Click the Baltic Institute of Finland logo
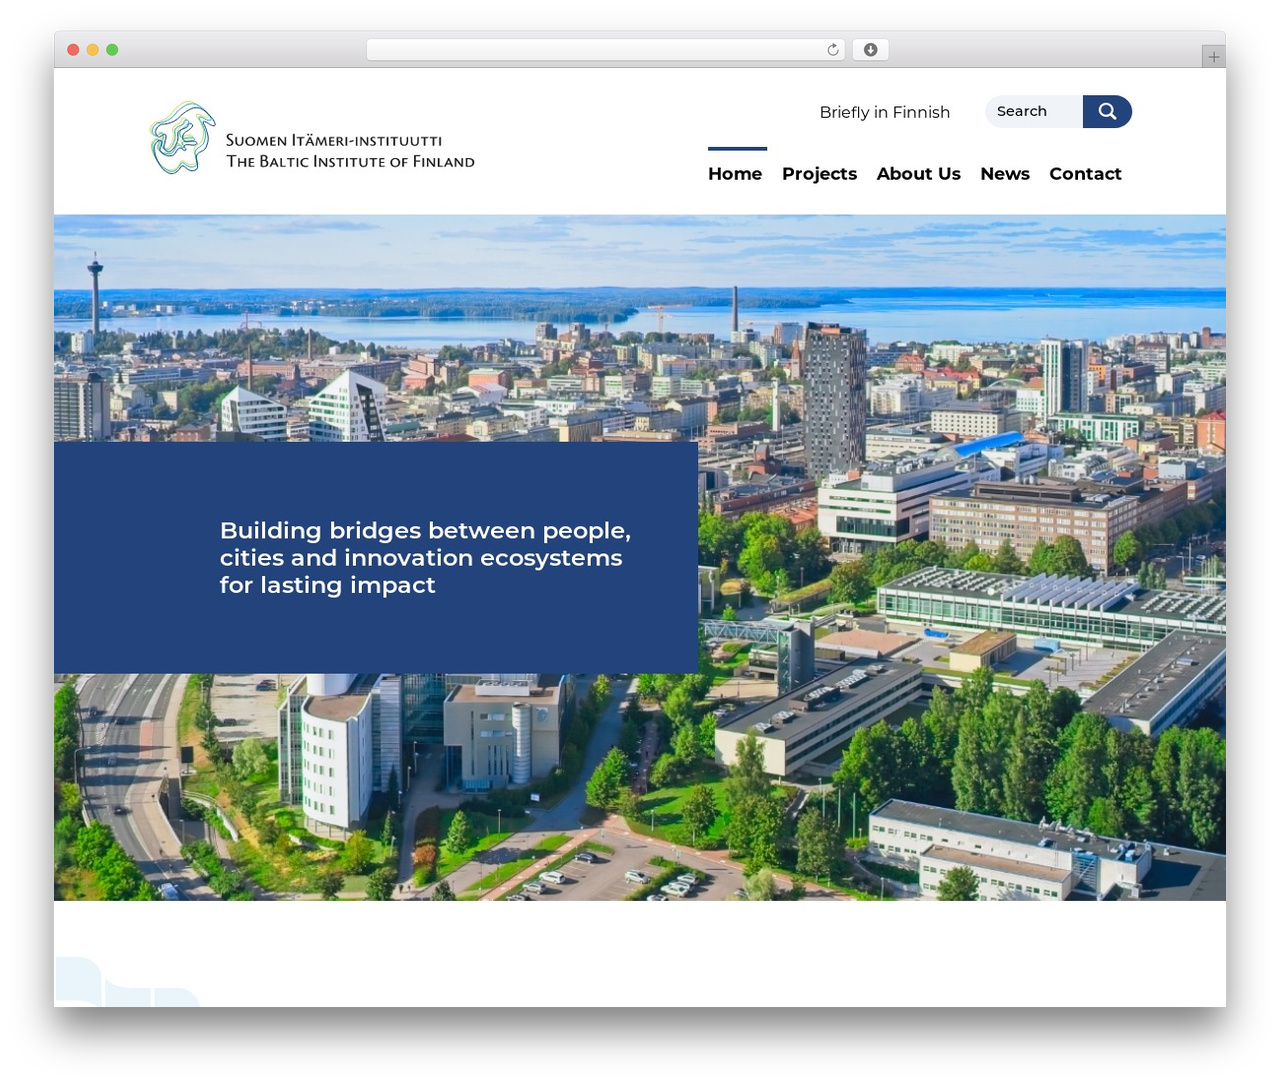 click(x=312, y=138)
